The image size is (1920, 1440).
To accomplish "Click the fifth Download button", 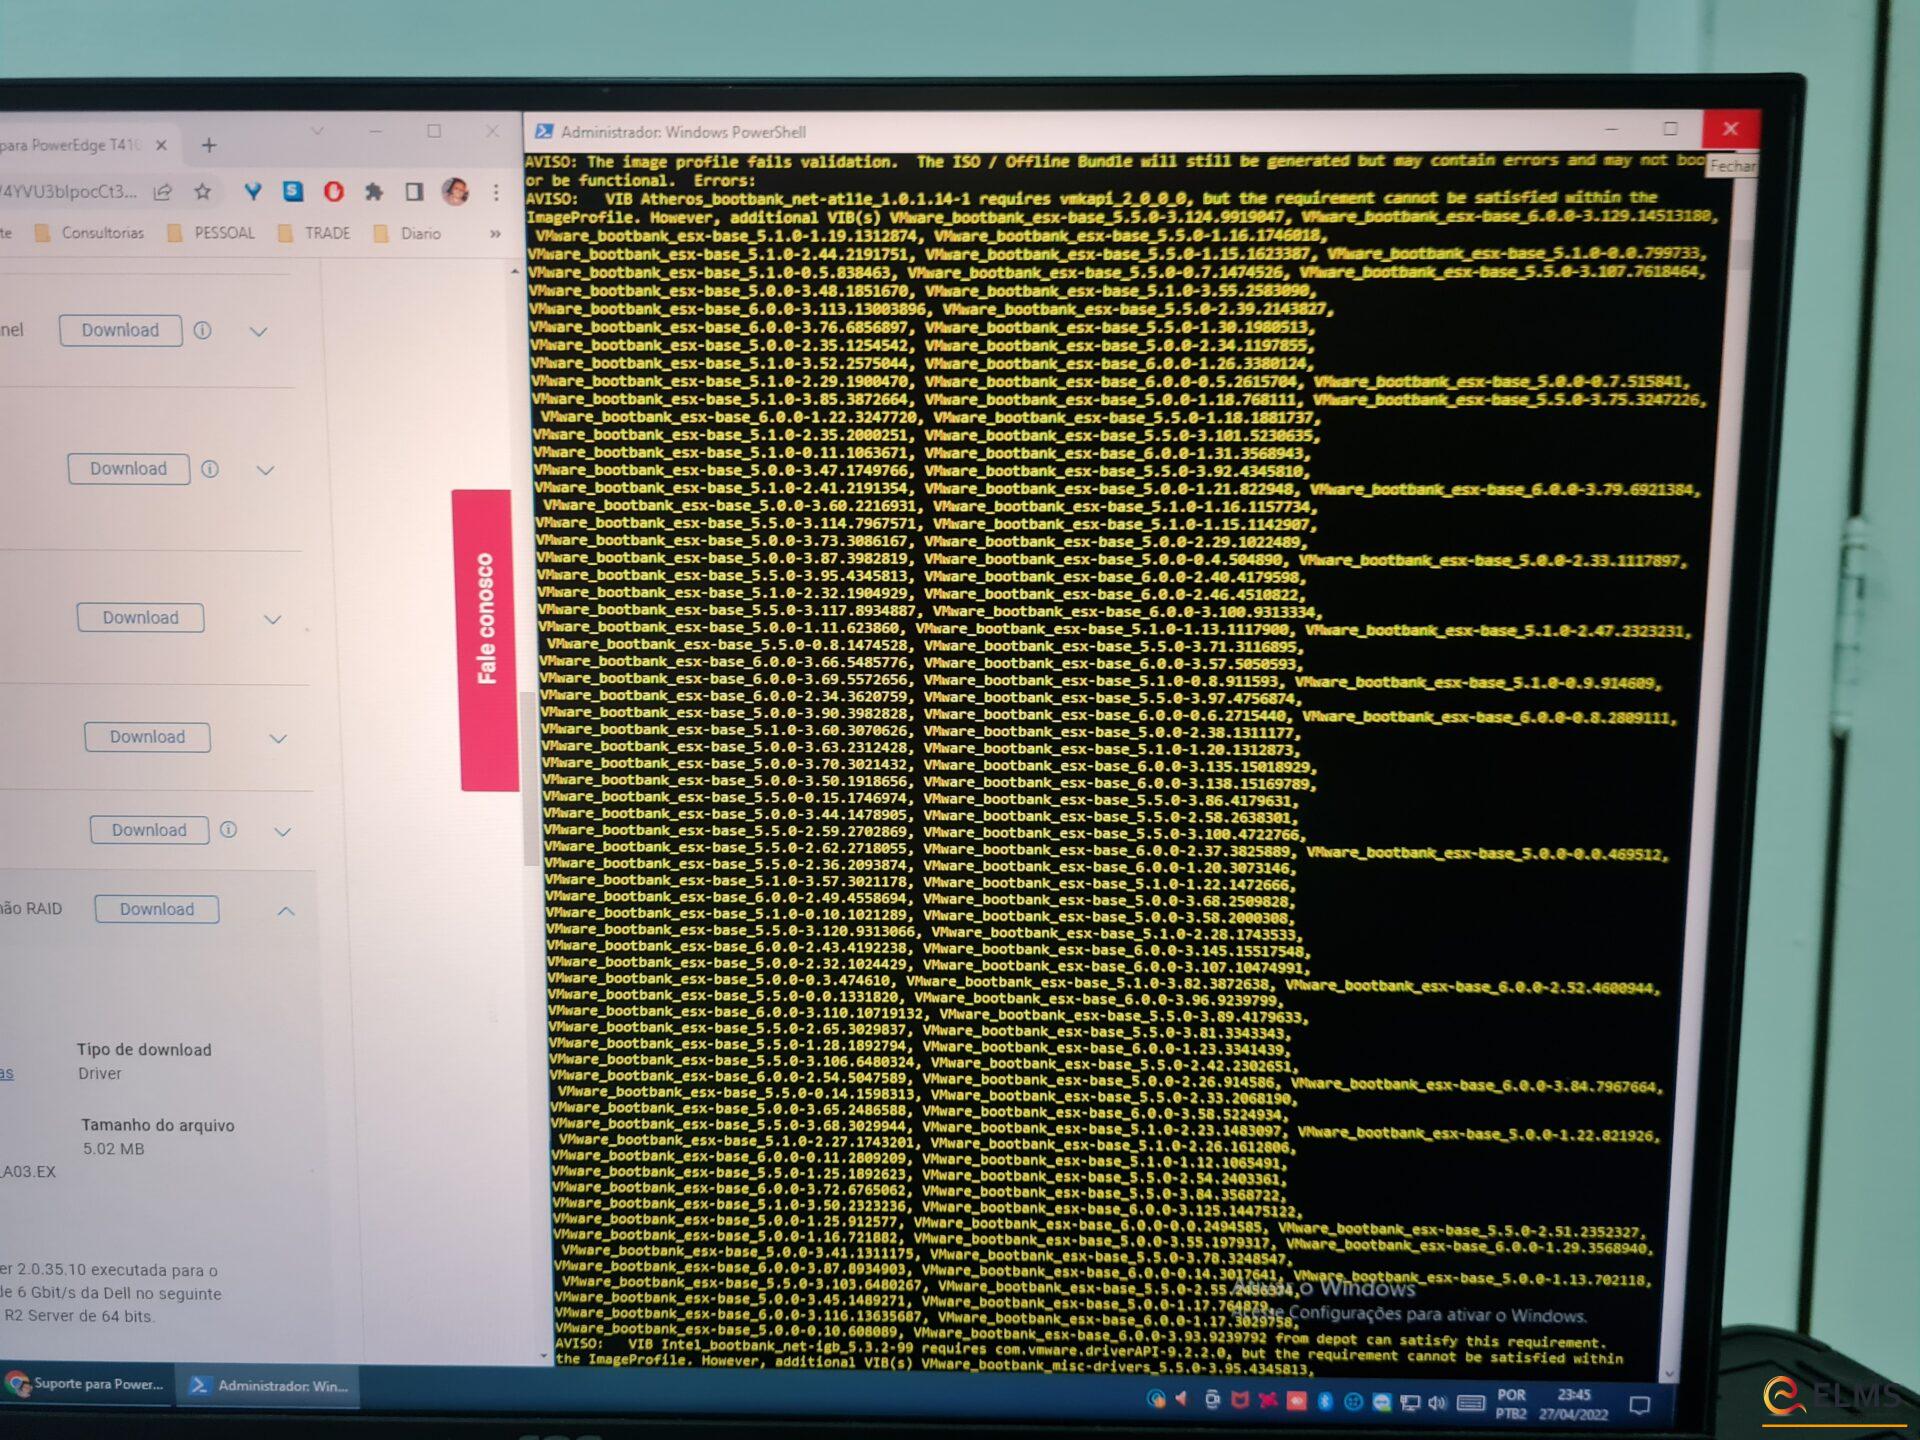I will [x=150, y=830].
